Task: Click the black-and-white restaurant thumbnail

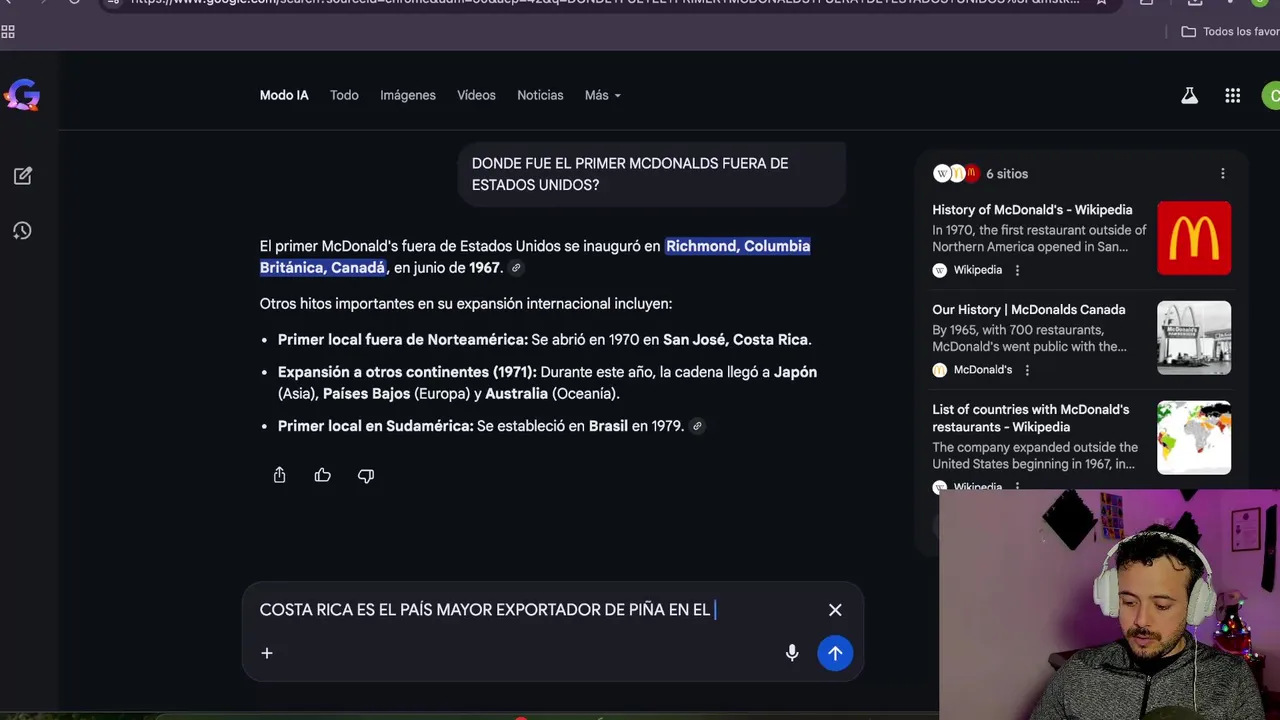Action: [x=1194, y=338]
